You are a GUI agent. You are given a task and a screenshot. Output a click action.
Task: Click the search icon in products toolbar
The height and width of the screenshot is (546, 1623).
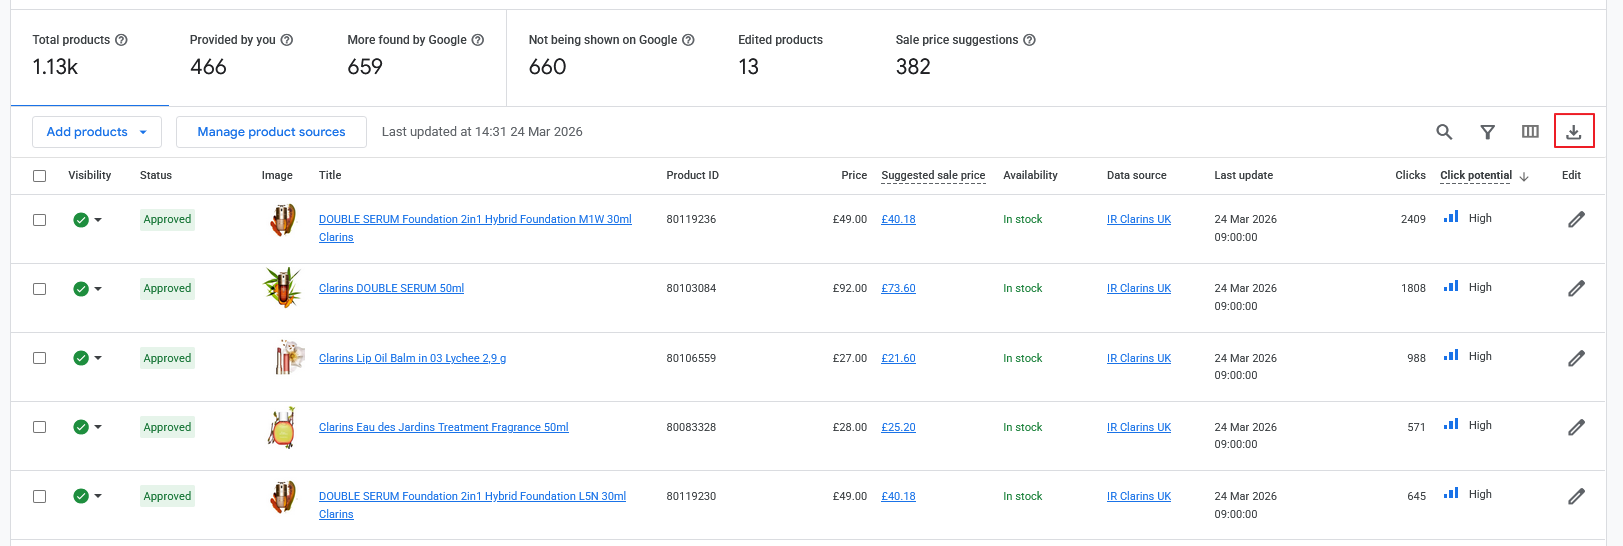point(1444,132)
